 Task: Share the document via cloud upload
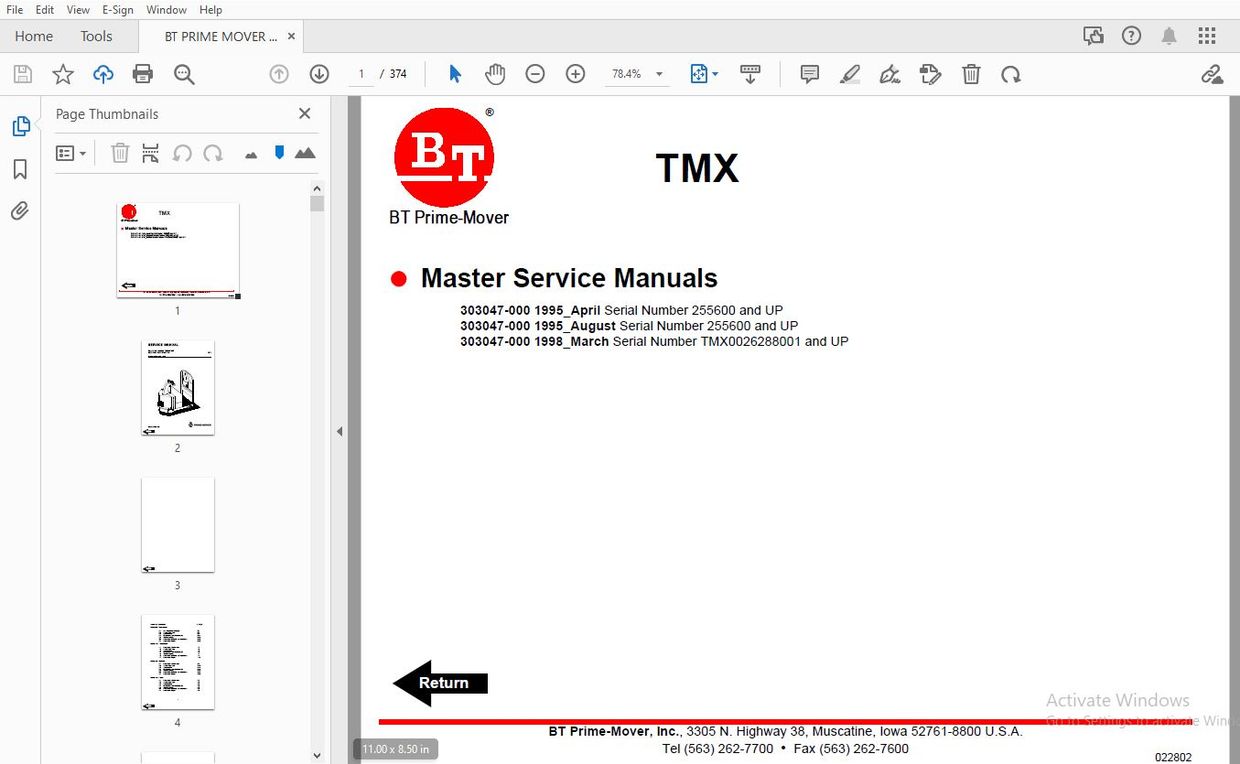pyautogui.click(x=103, y=73)
